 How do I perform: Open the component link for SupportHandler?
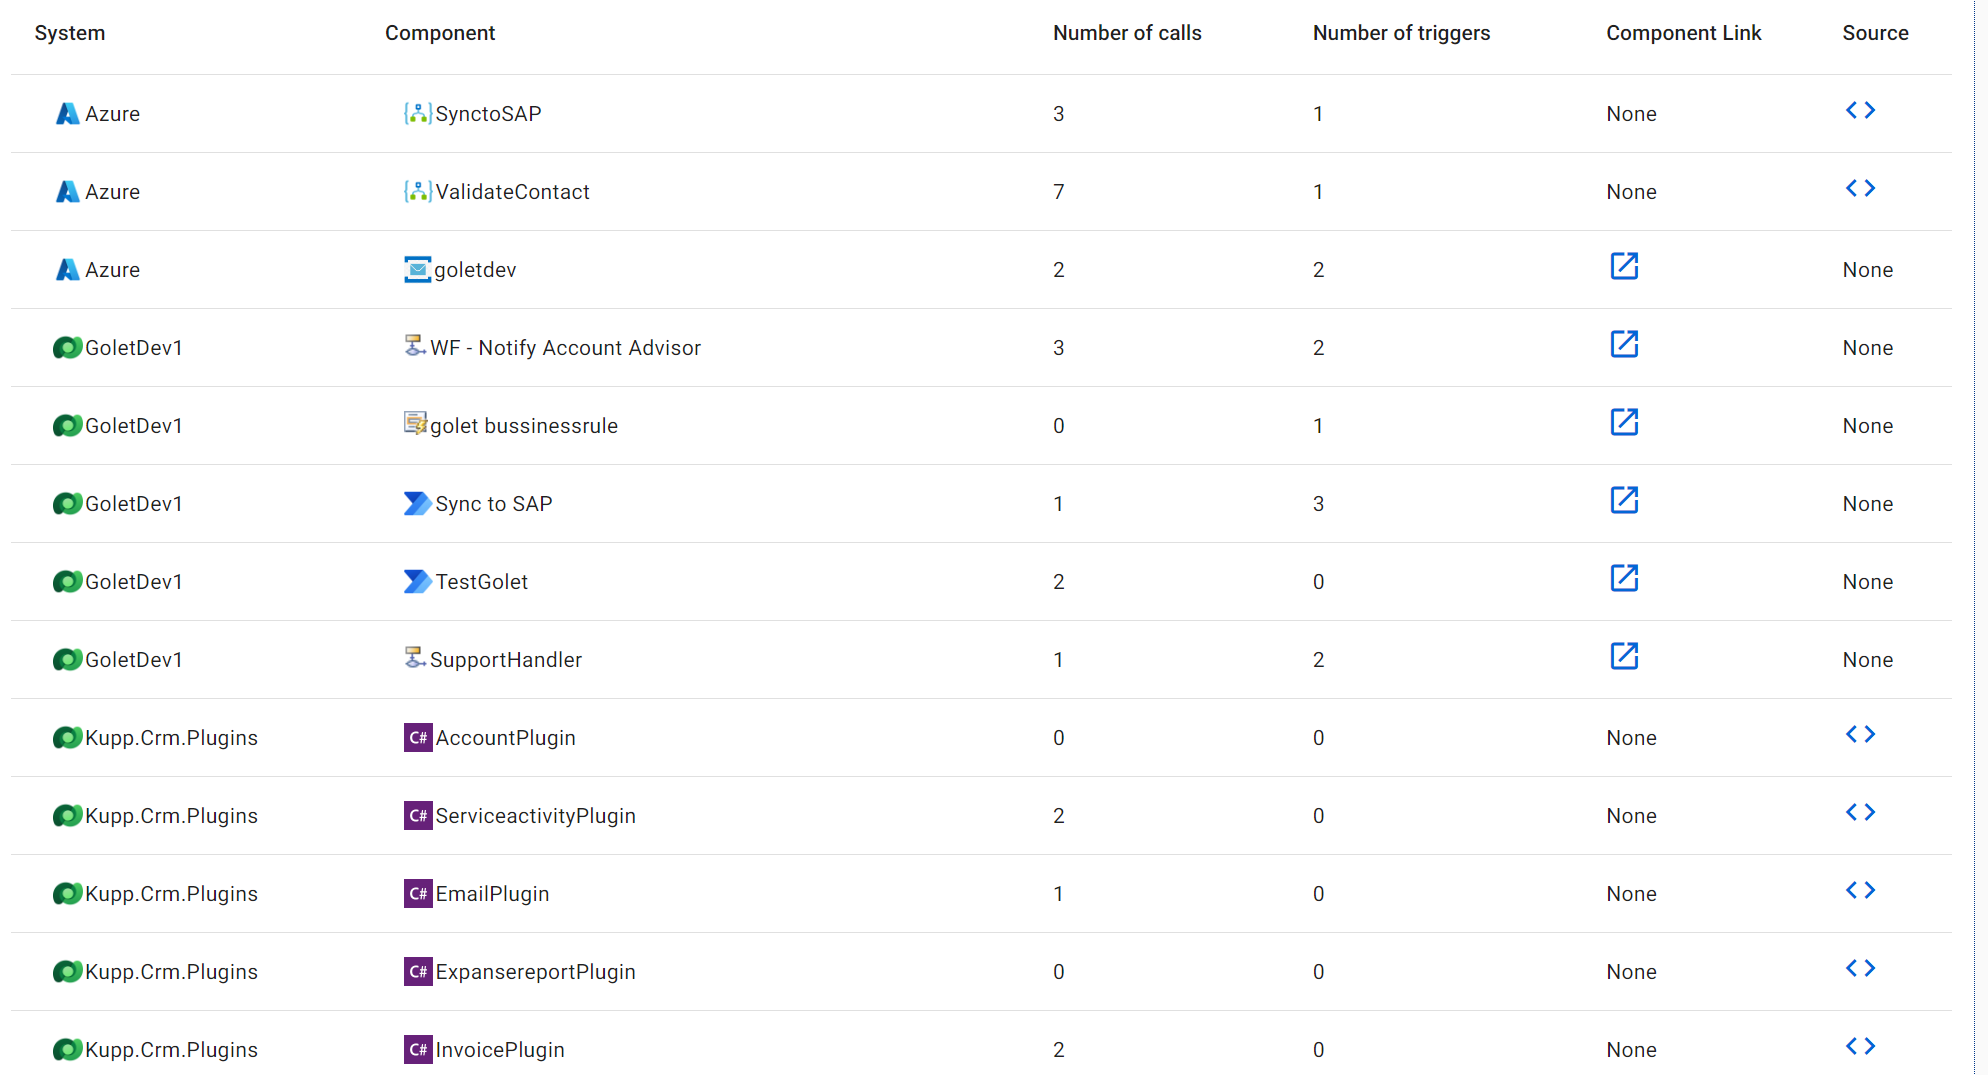coord(1625,657)
